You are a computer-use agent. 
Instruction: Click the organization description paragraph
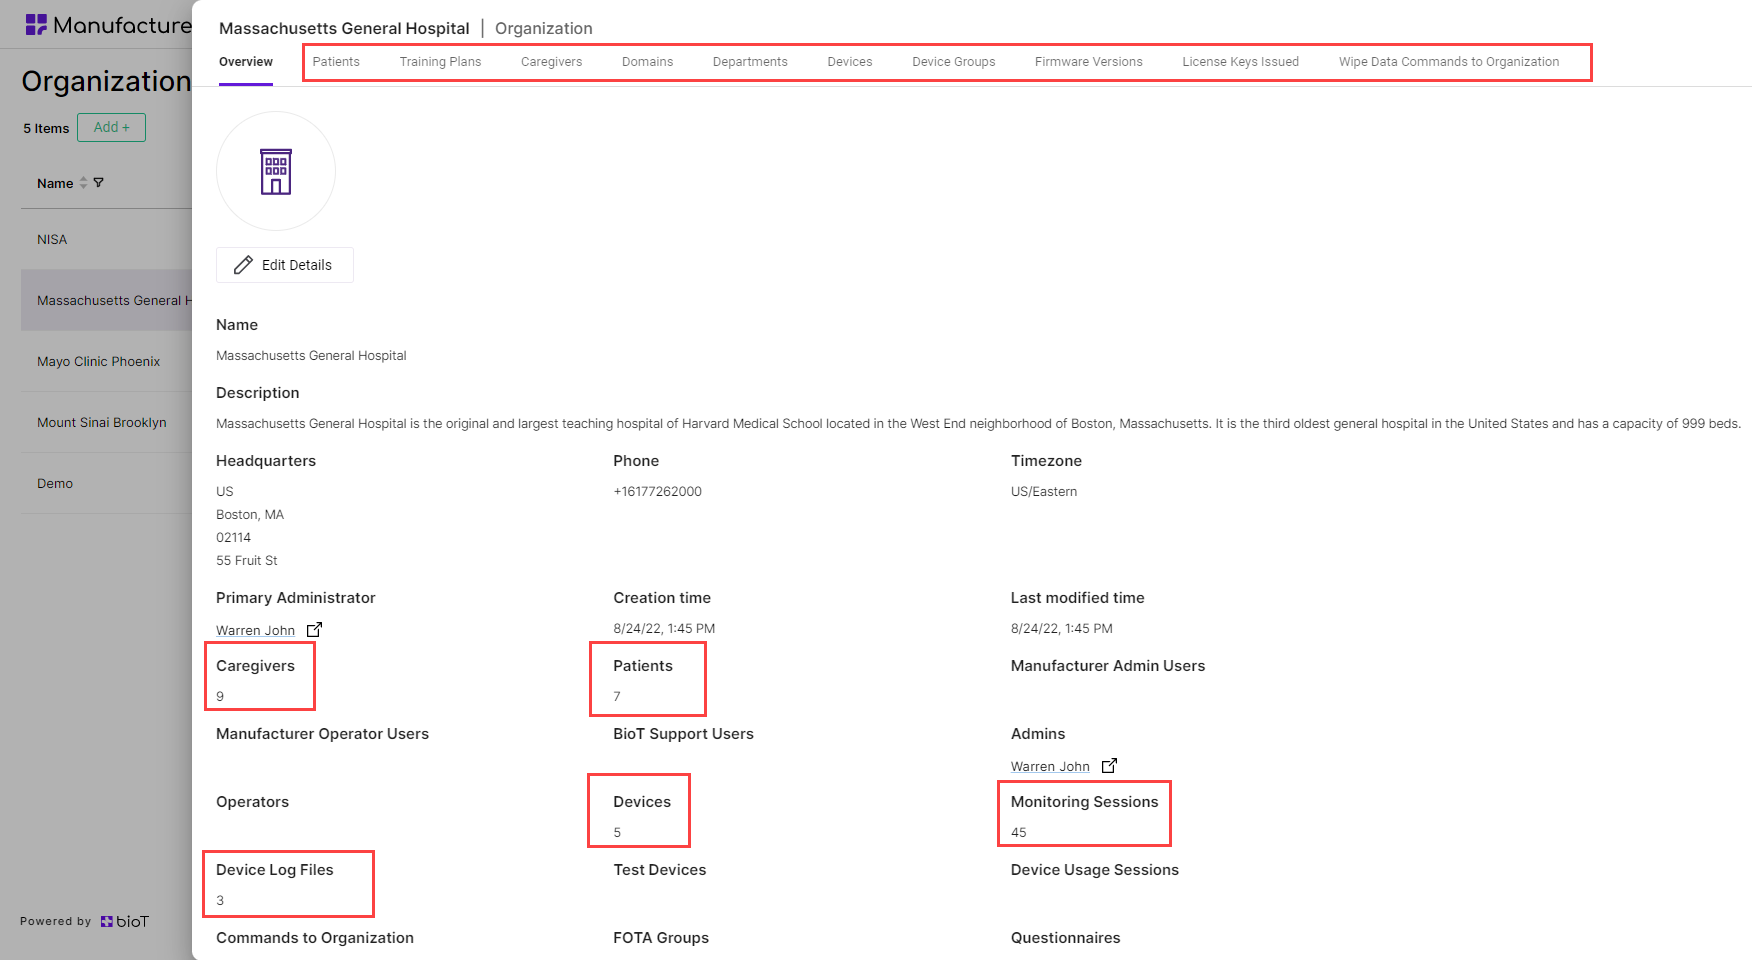click(x=978, y=423)
